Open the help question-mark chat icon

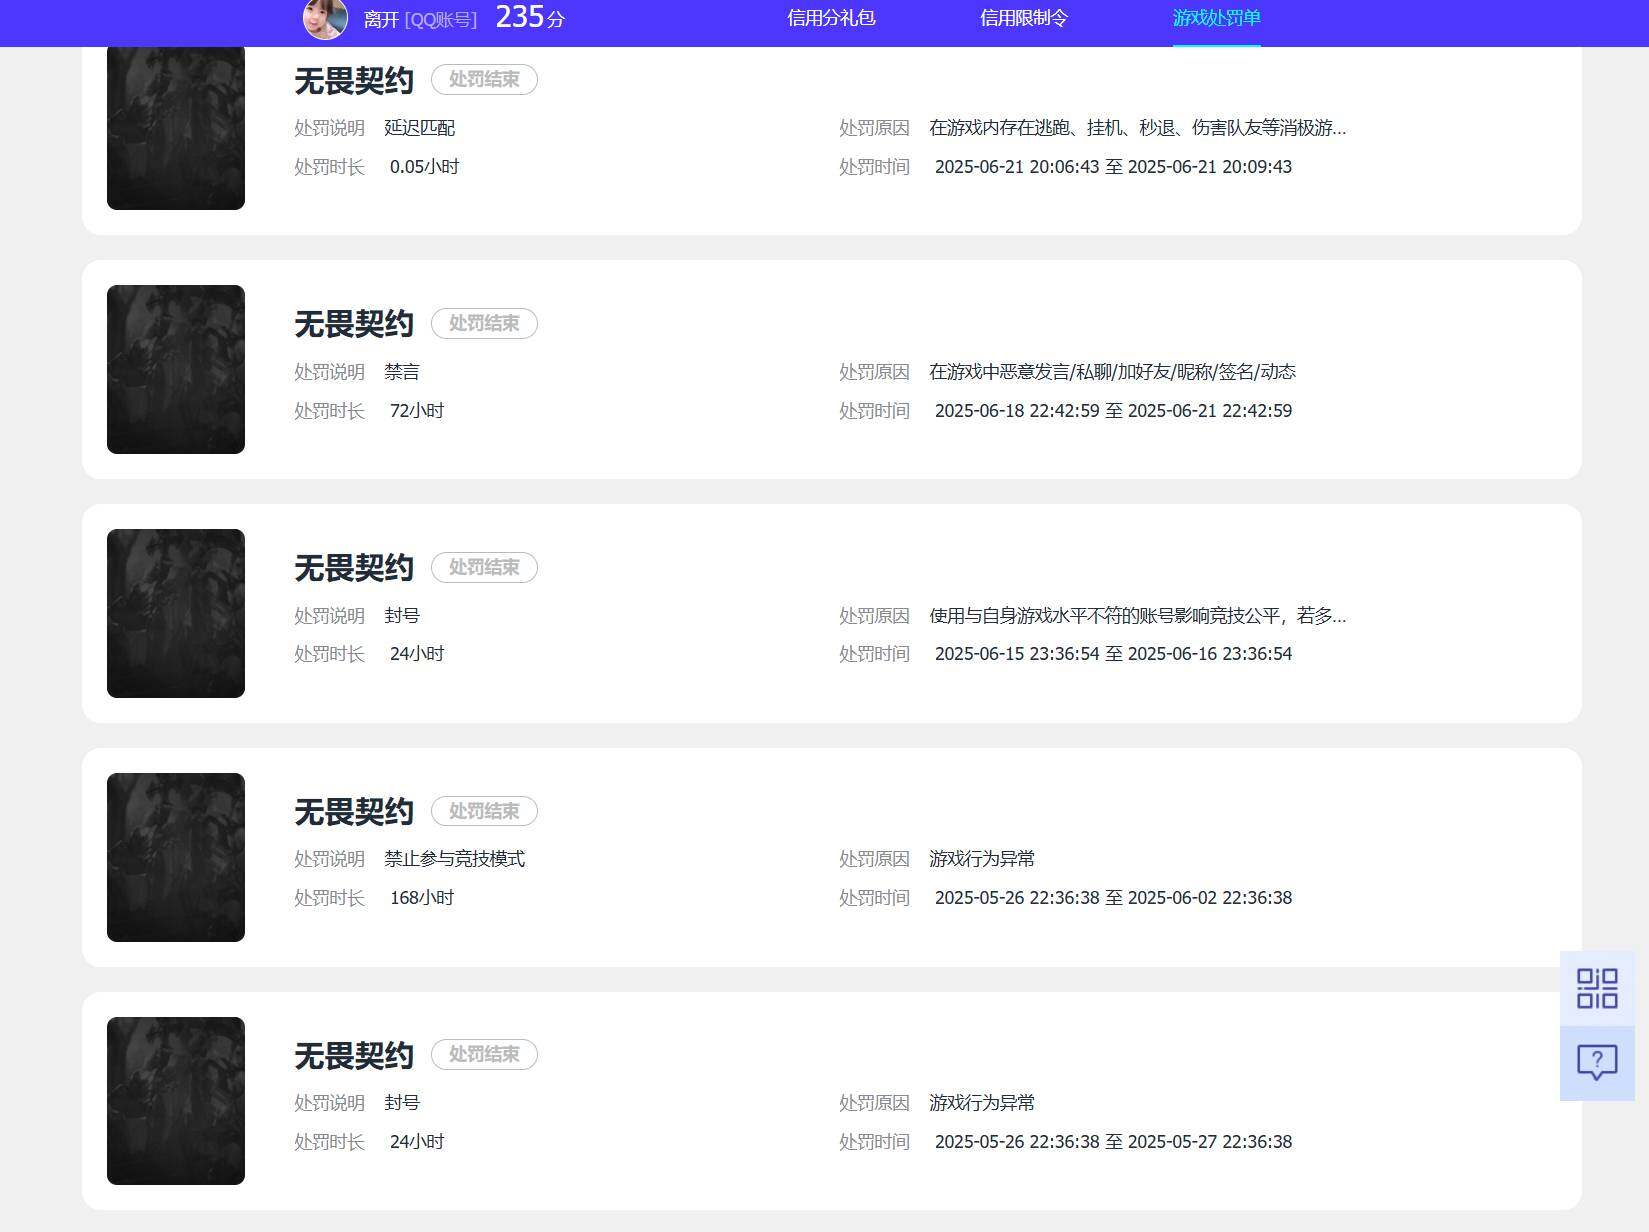[1597, 1062]
